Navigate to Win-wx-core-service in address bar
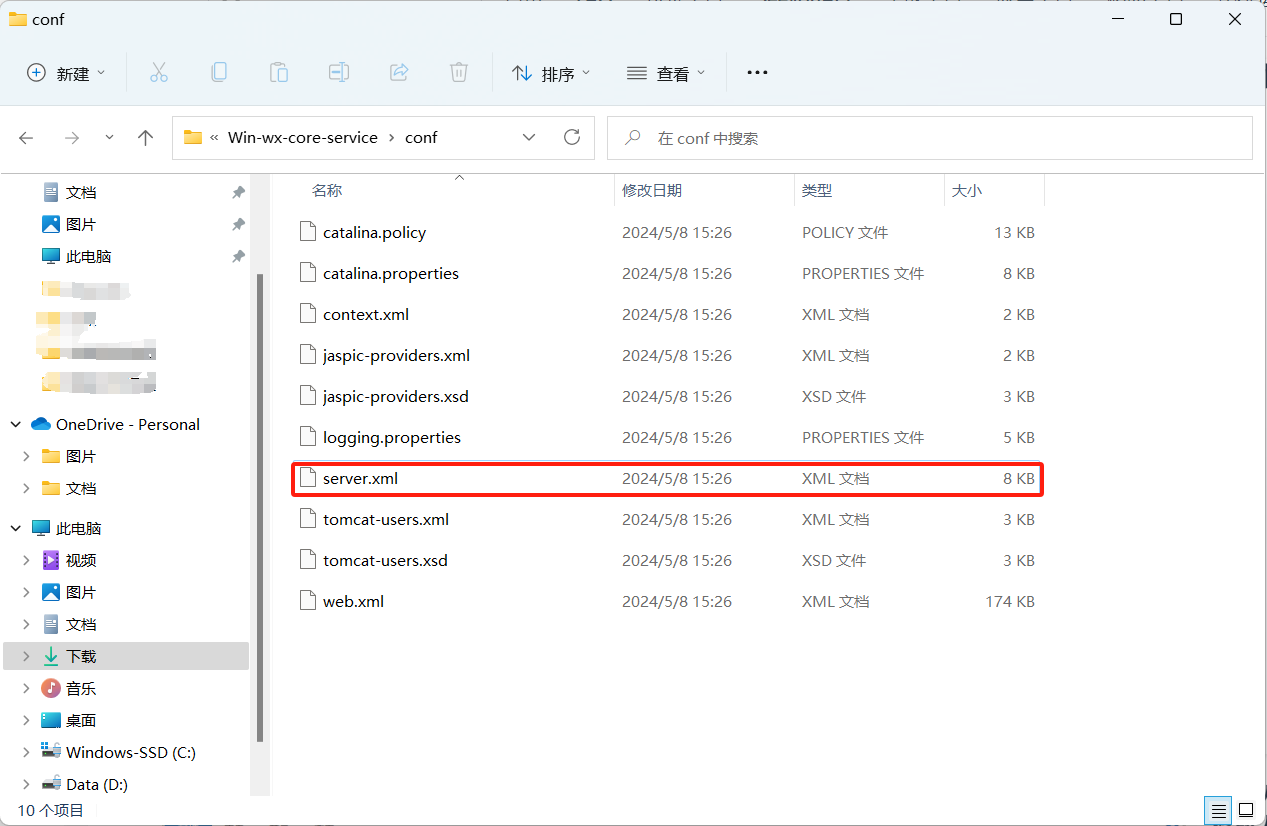The width and height of the screenshot is (1267, 826). click(x=302, y=138)
